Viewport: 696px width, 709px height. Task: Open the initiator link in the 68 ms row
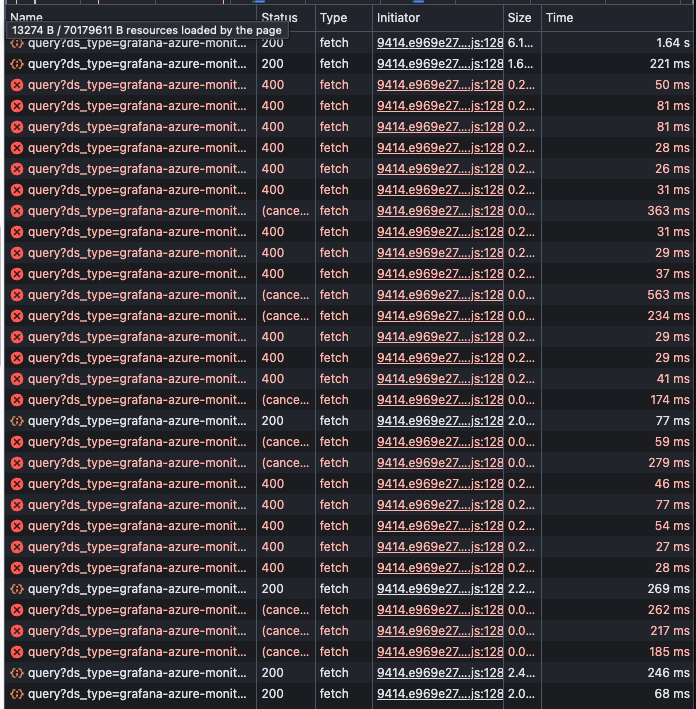(440, 694)
